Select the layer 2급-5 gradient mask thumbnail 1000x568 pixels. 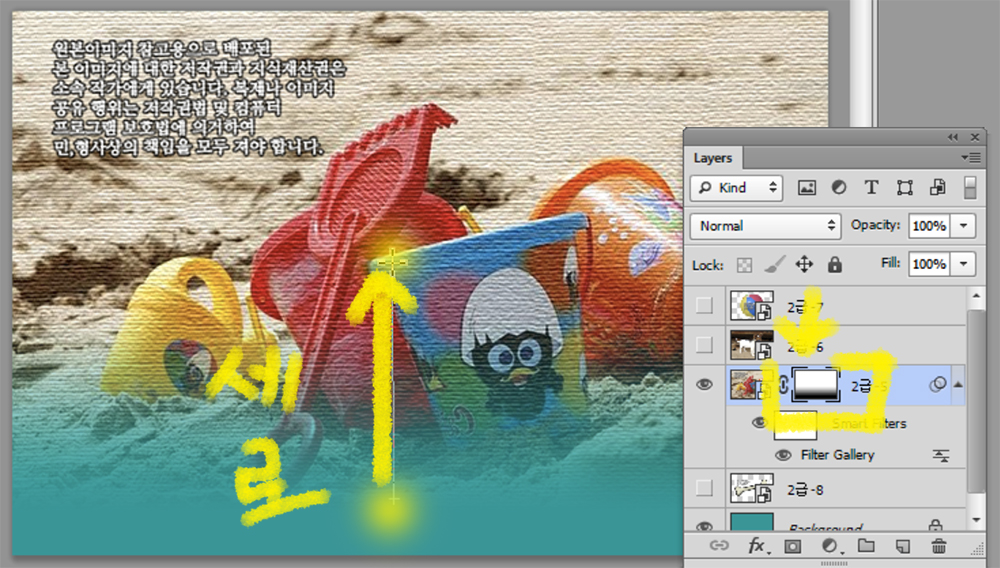point(814,384)
